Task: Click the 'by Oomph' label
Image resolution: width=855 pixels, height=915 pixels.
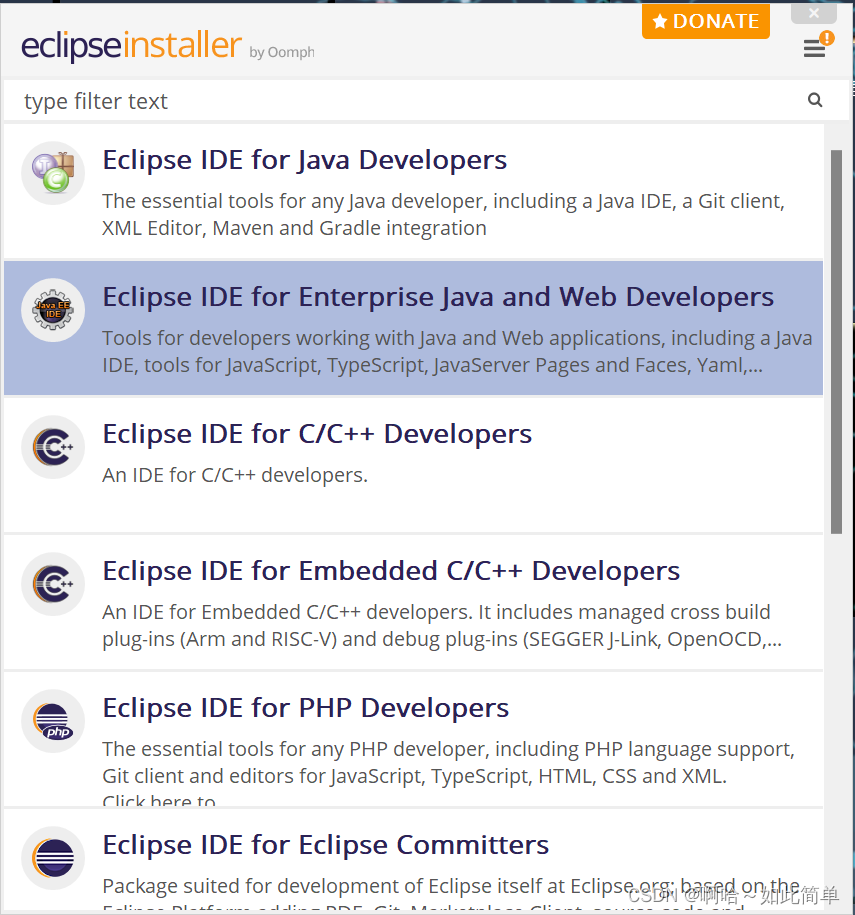Action: pyautogui.click(x=281, y=52)
